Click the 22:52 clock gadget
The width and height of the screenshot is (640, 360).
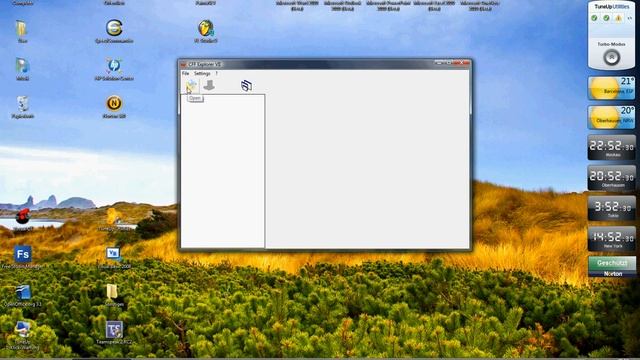click(x=611, y=147)
